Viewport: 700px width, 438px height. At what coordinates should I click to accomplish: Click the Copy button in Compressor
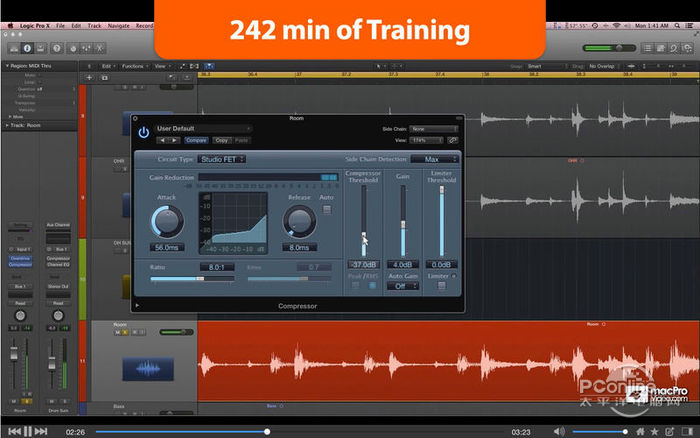coord(222,140)
